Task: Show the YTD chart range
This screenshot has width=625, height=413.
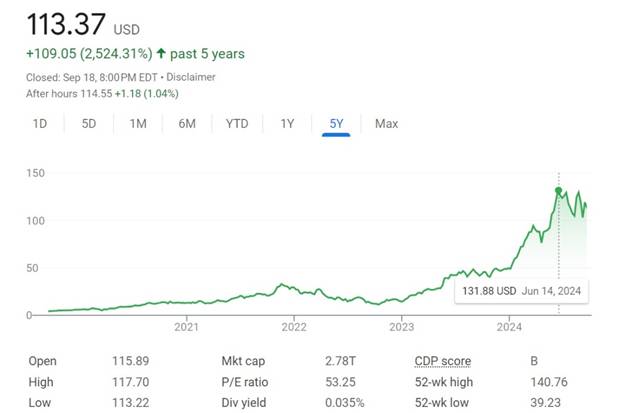Action: [x=237, y=124]
